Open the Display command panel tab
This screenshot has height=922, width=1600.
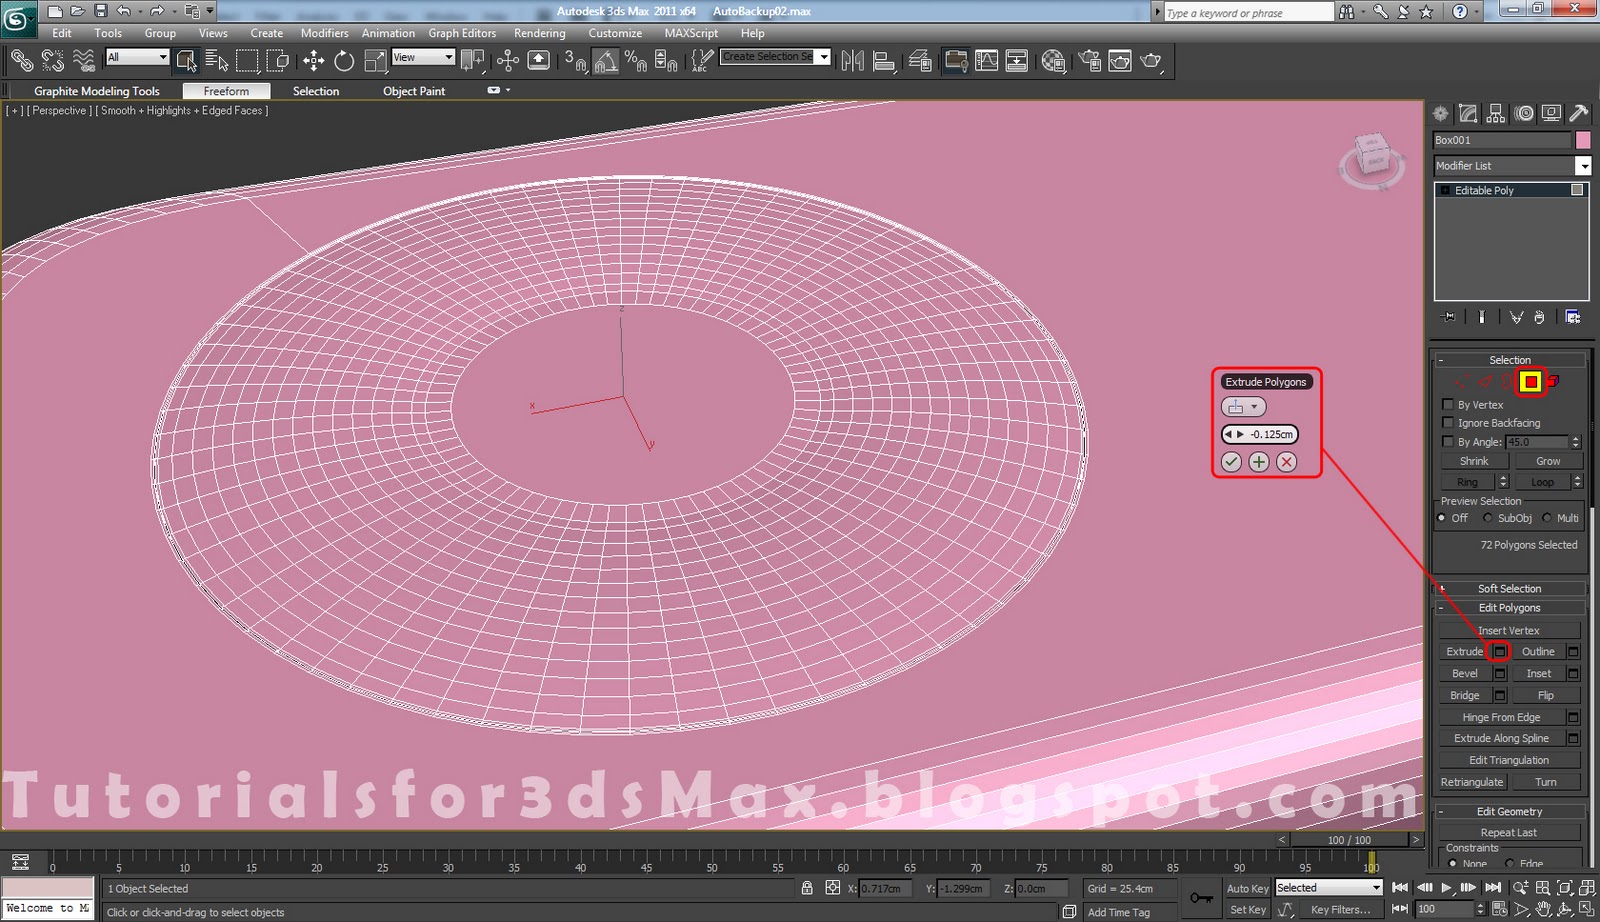(1551, 114)
